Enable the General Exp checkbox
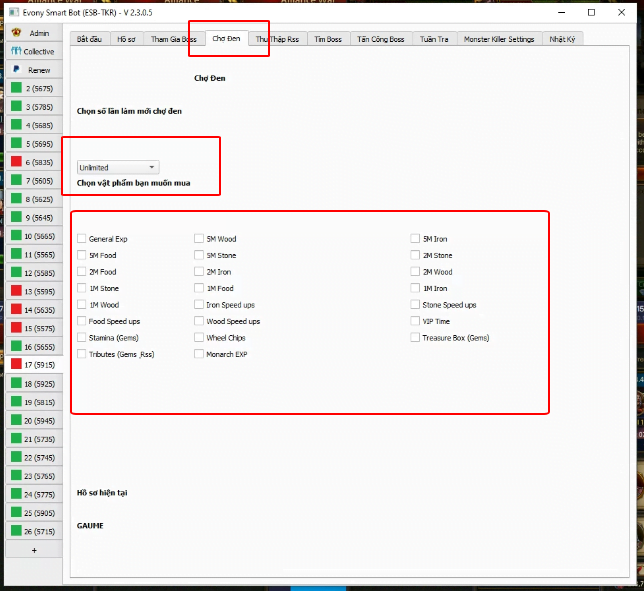The image size is (644, 591). 82,239
